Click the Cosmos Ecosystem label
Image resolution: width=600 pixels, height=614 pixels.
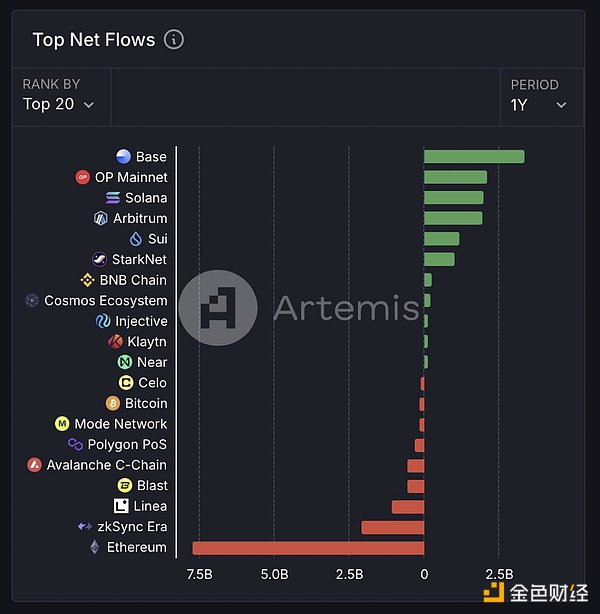coord(106,301)
